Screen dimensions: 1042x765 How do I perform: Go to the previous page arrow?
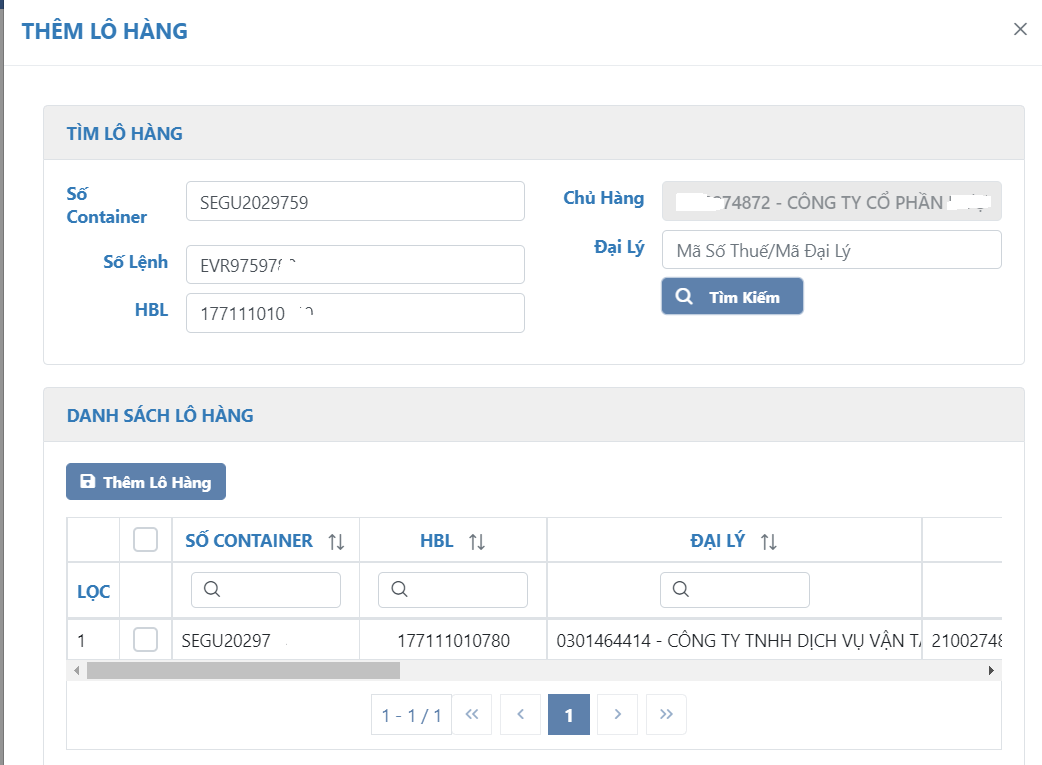pos(520,714)
